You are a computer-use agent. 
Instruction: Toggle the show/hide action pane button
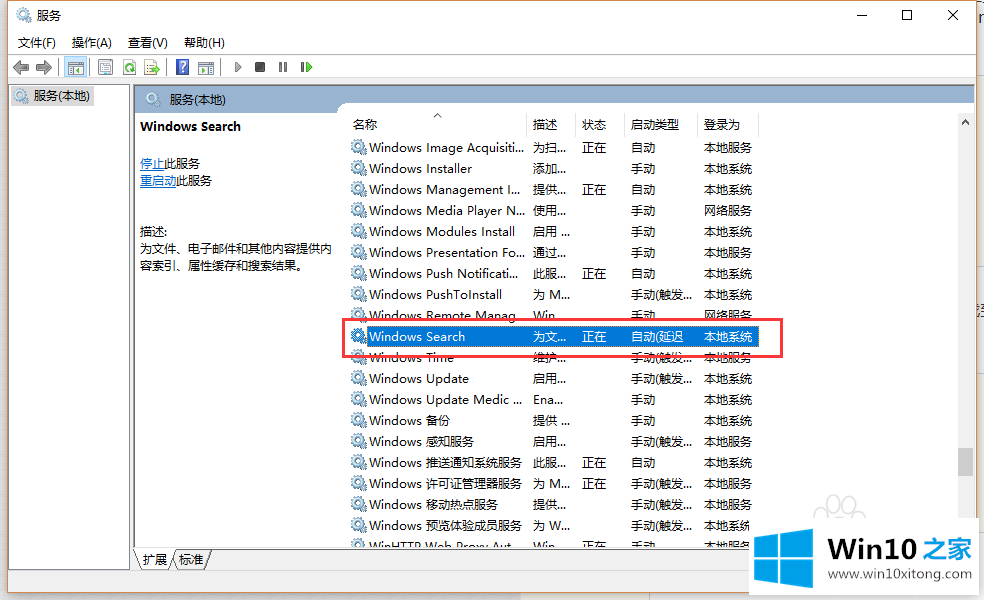click(205, 67)
